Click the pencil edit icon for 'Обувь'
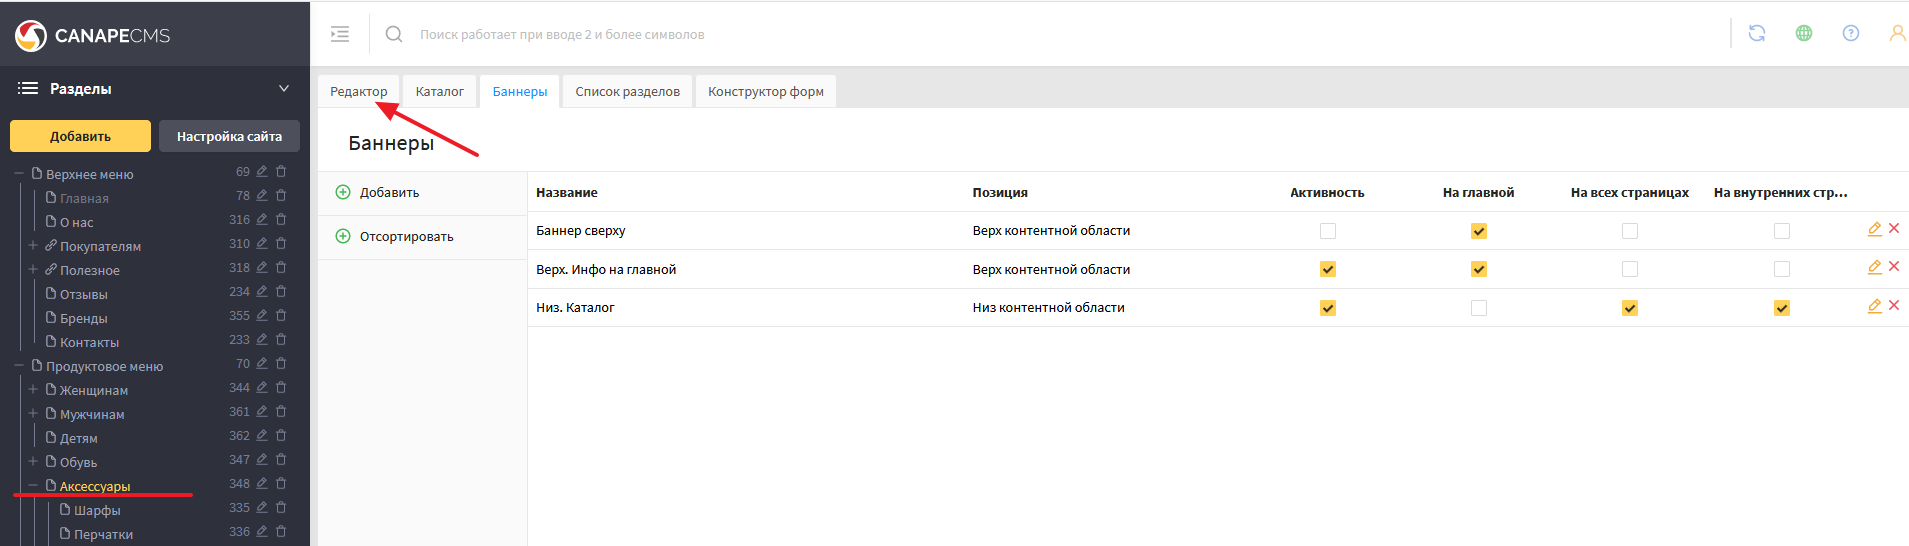 pos(262,460)
